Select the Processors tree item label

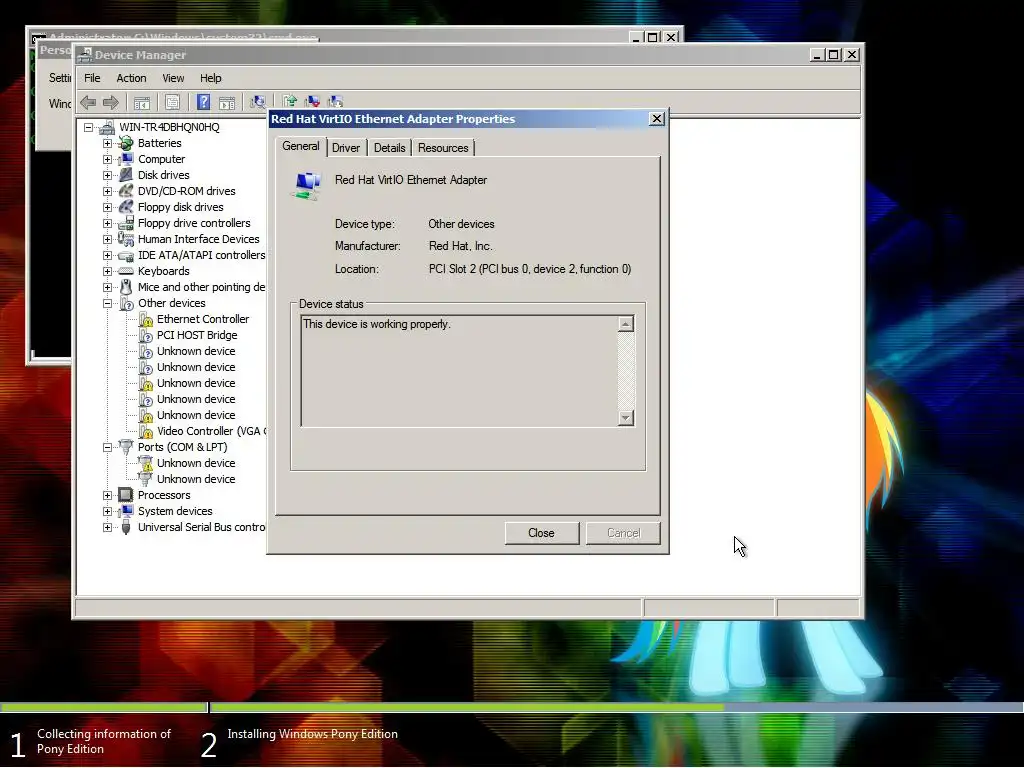click(x=164, y=495)
